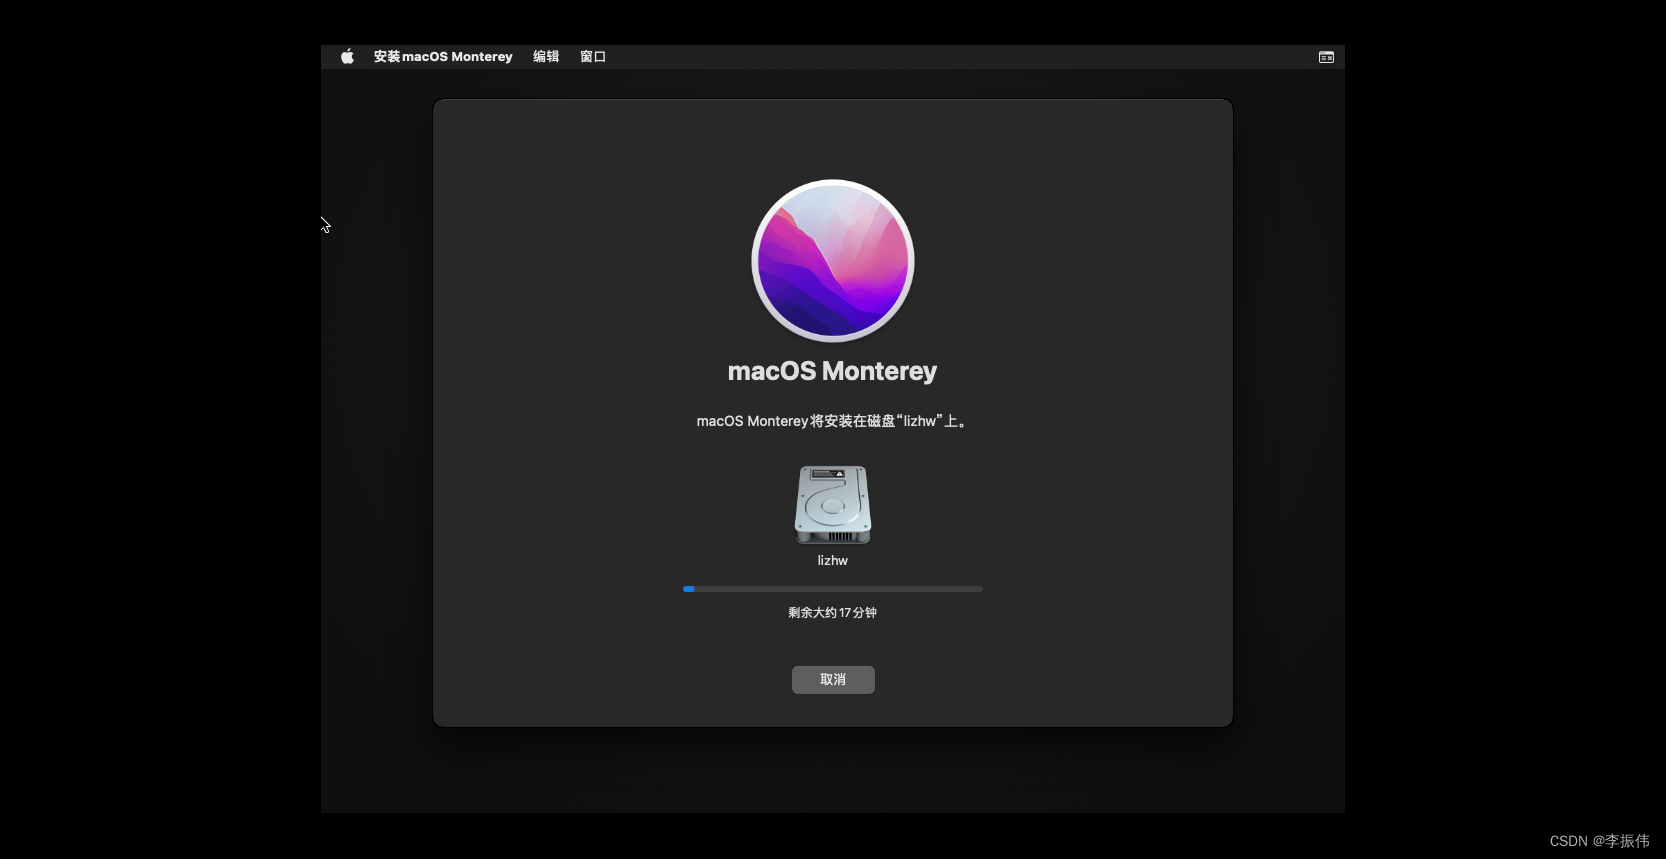
Task: Click the 剩余大约 17 分钟 status text
Action: pyautogui.click(x=832, y=613)
